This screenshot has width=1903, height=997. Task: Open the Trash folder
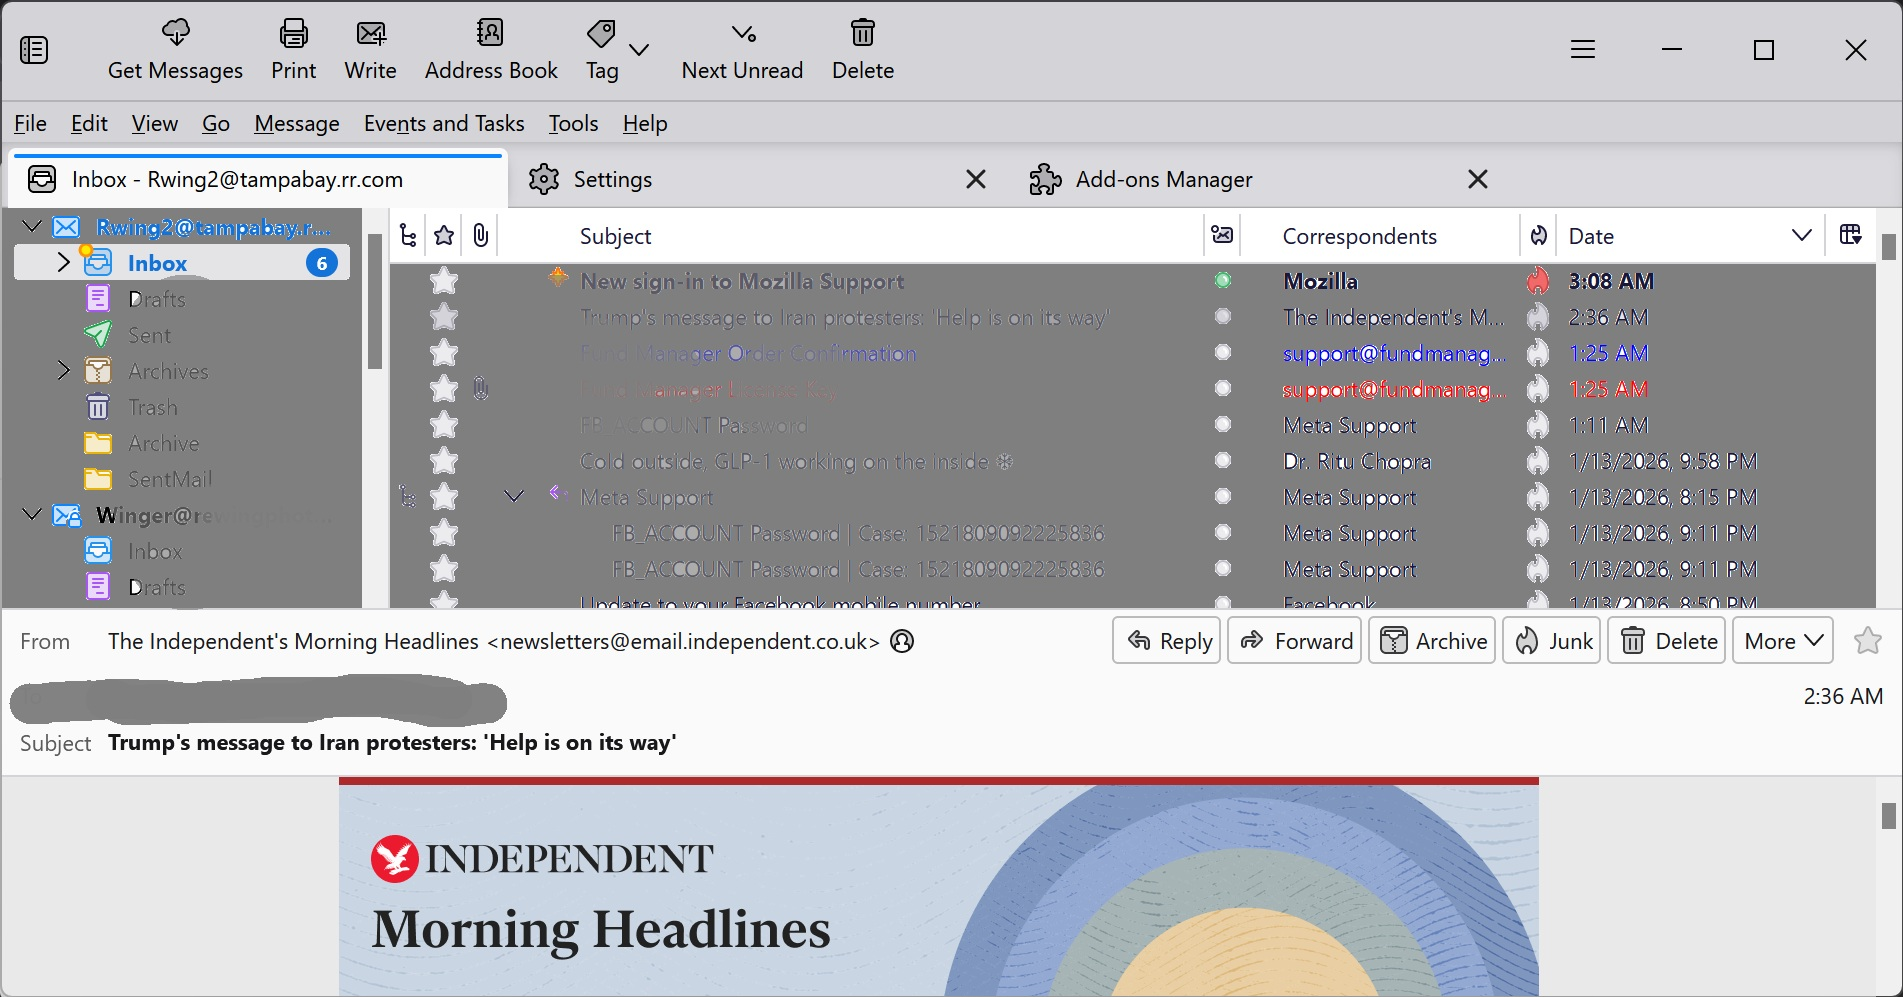pos(152,407)
